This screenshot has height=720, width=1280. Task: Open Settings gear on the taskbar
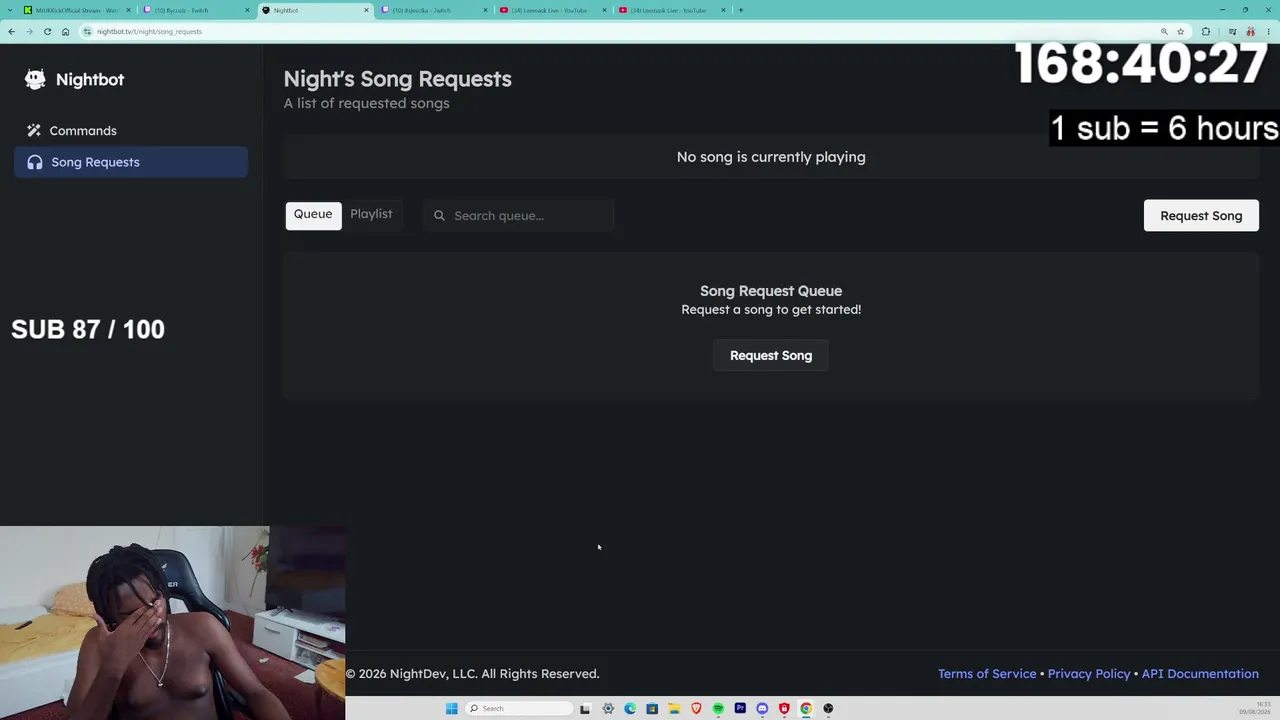click(x=608, y=708)
